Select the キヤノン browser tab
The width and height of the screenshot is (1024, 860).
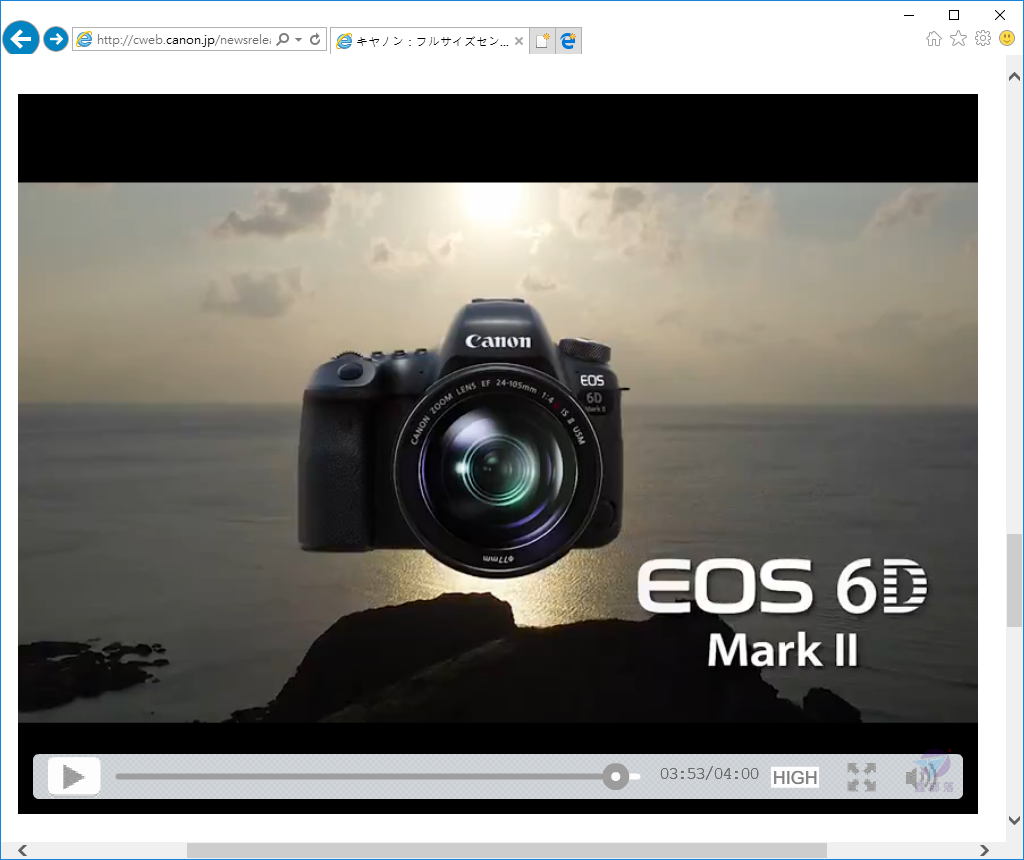(x=430, y=41)
